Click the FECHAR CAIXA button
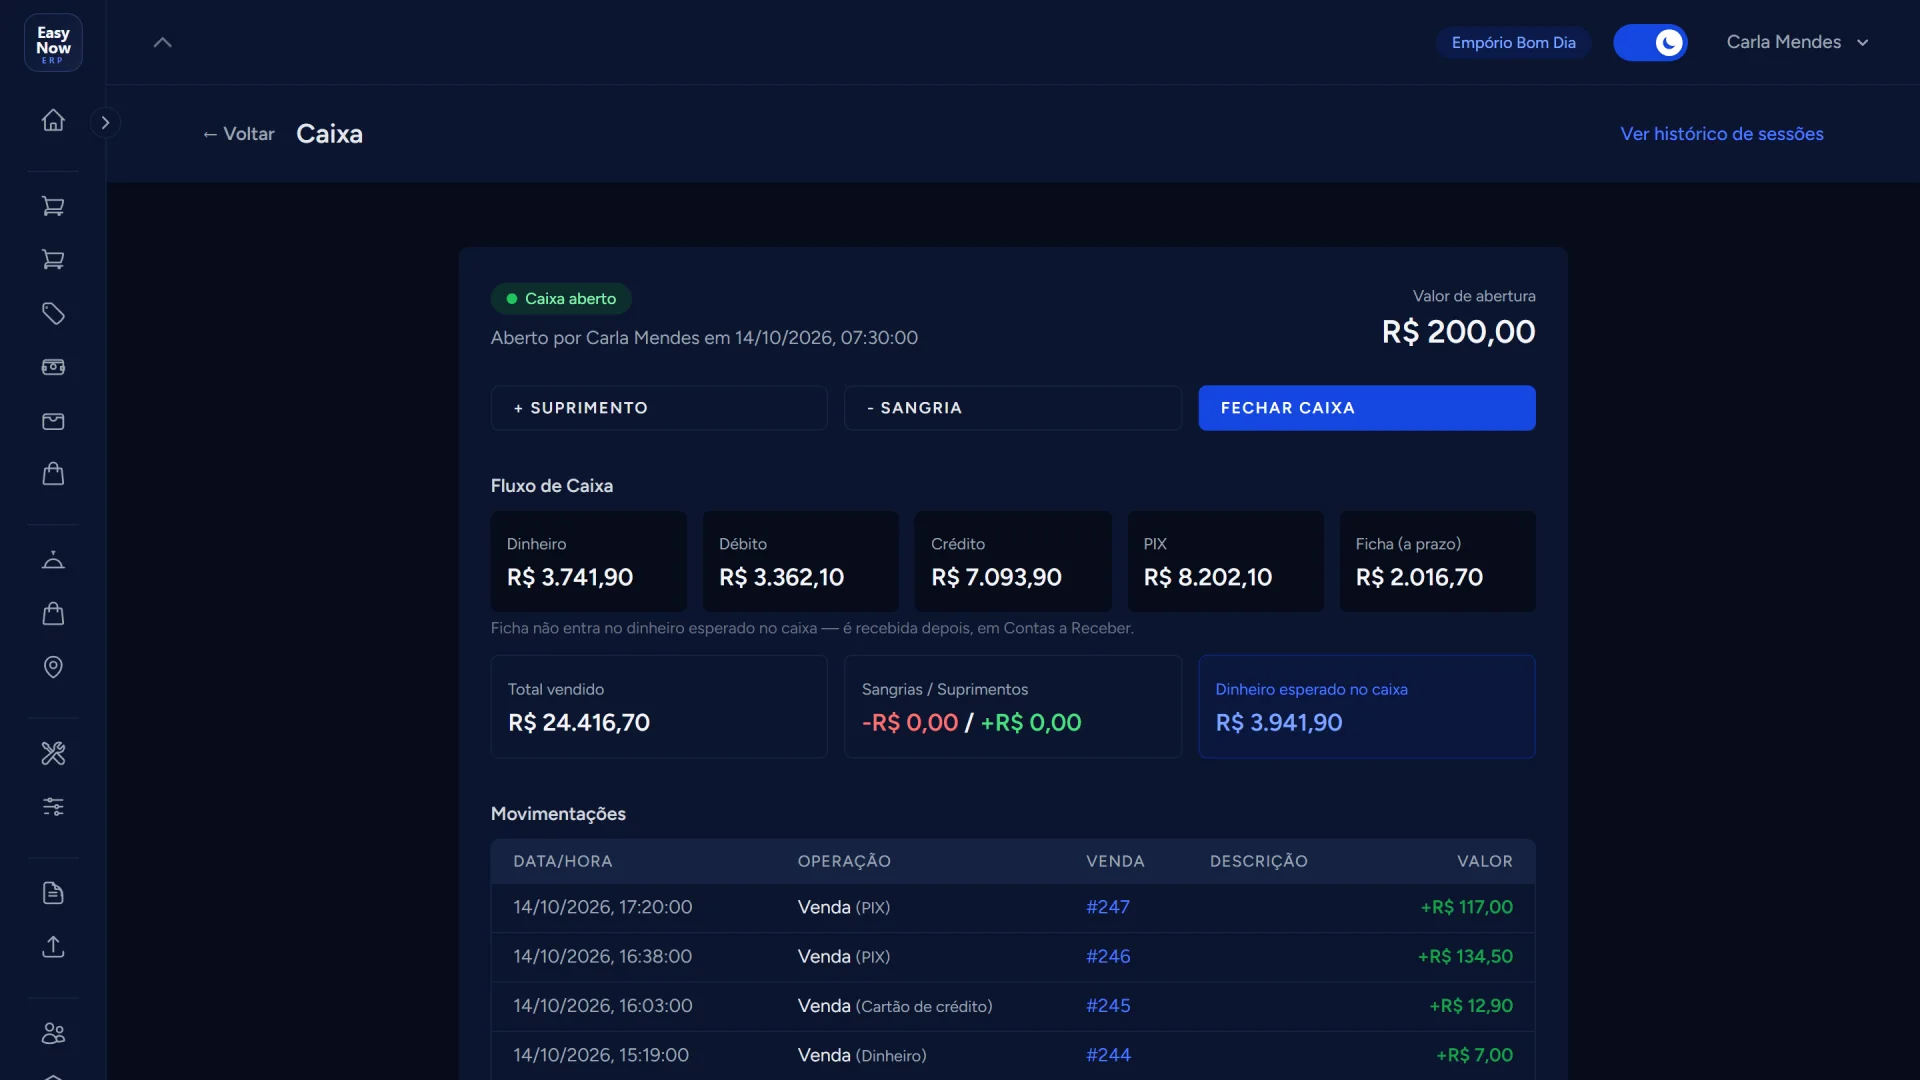Image resolution: width=1920 pixels, height=1080 pixels. click(1366, 408)
